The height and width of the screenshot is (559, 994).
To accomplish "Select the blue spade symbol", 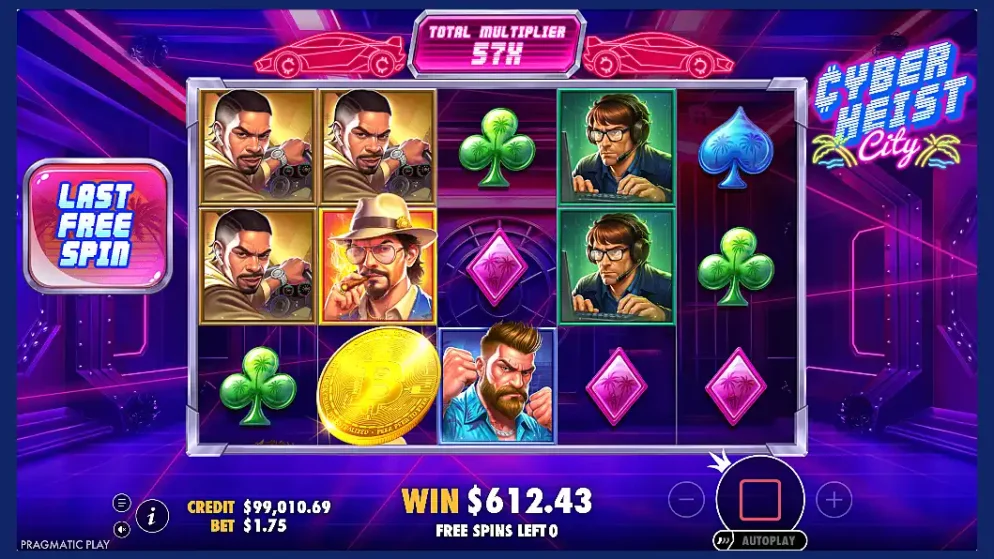I will 735,148.
